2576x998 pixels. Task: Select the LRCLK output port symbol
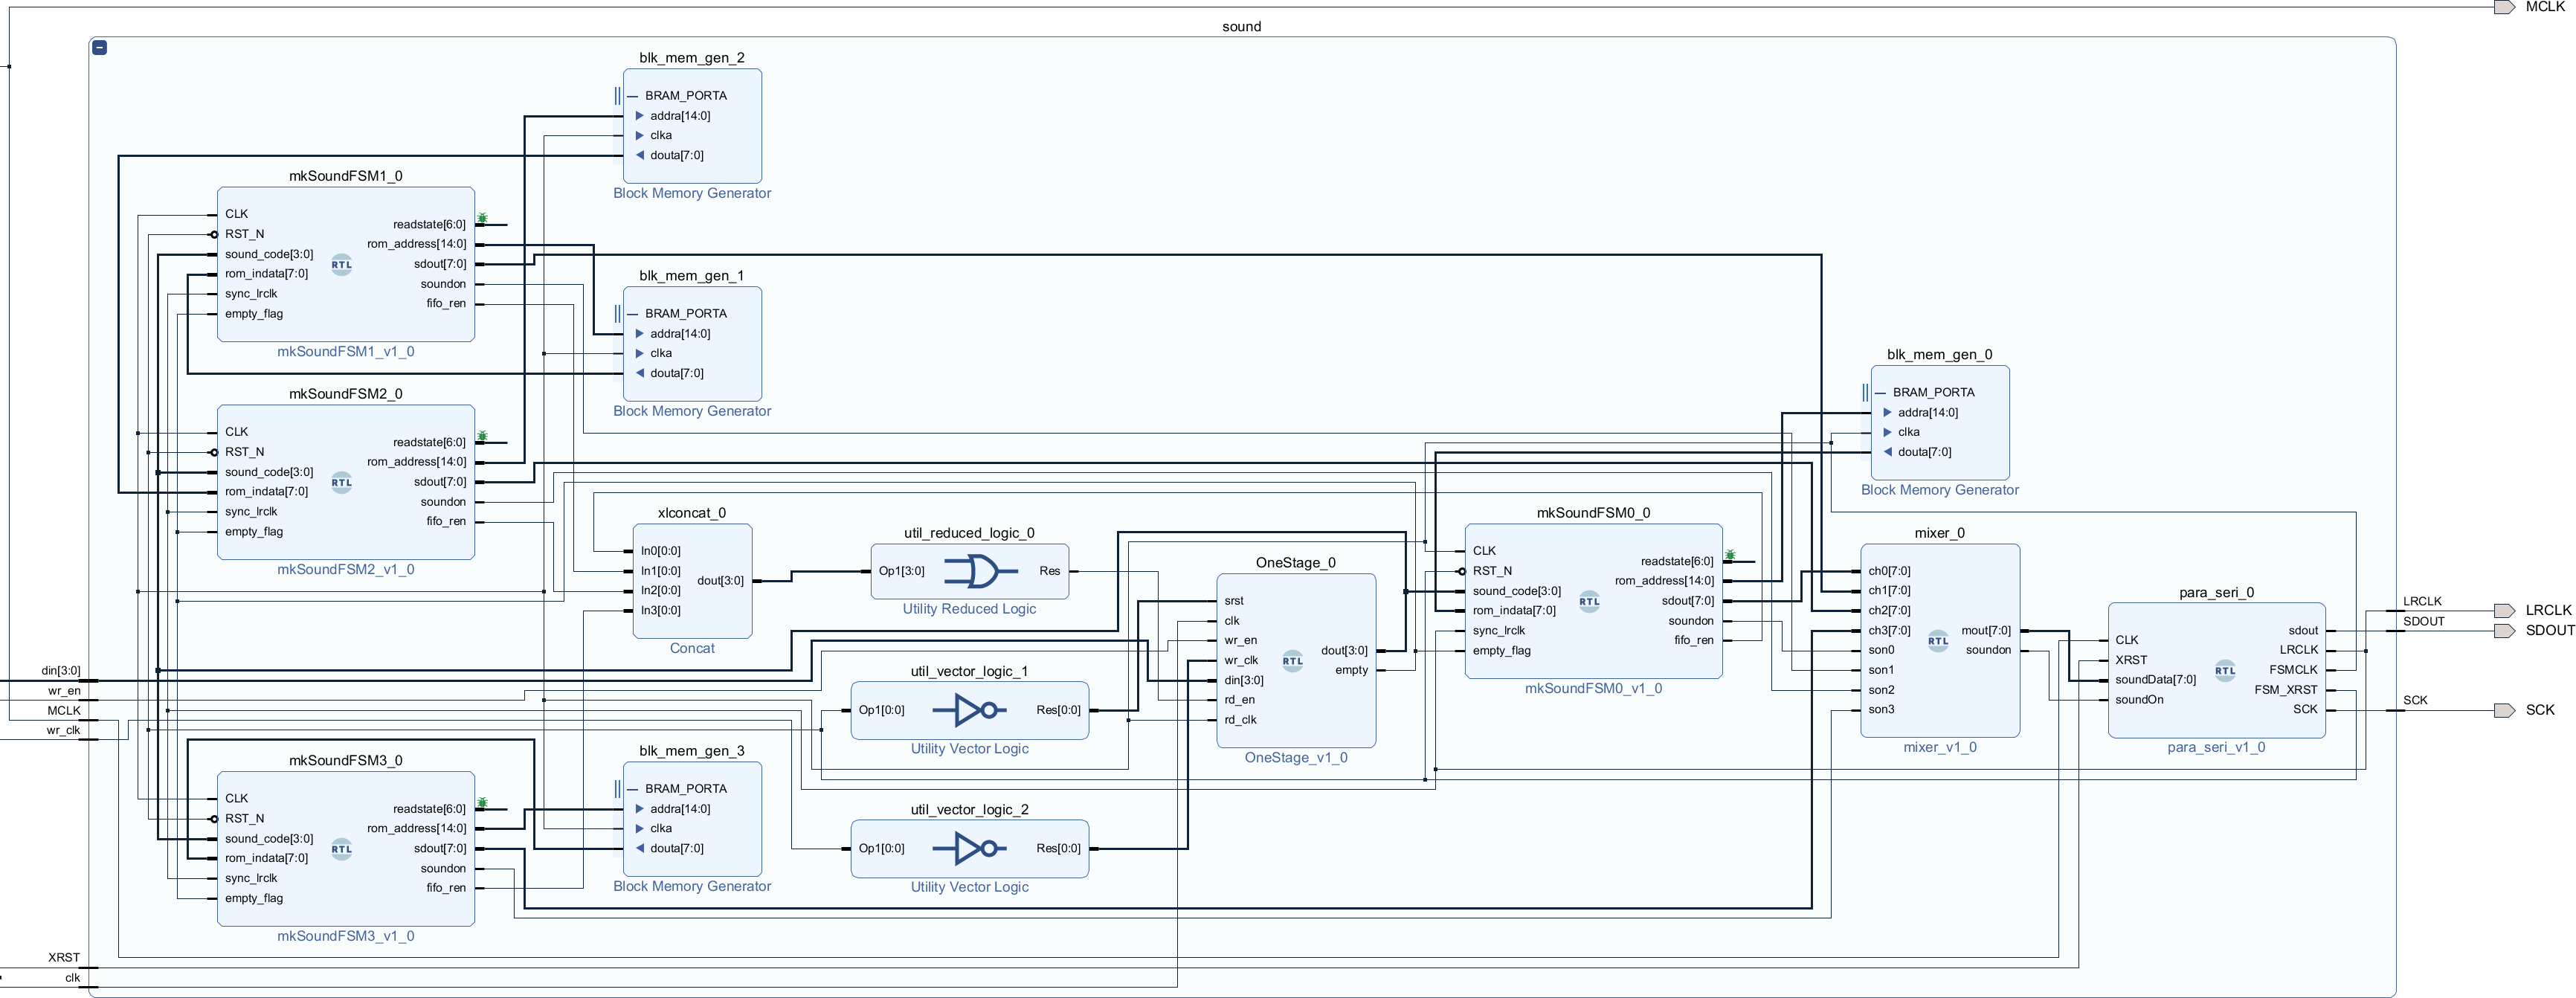[2504, 610]
